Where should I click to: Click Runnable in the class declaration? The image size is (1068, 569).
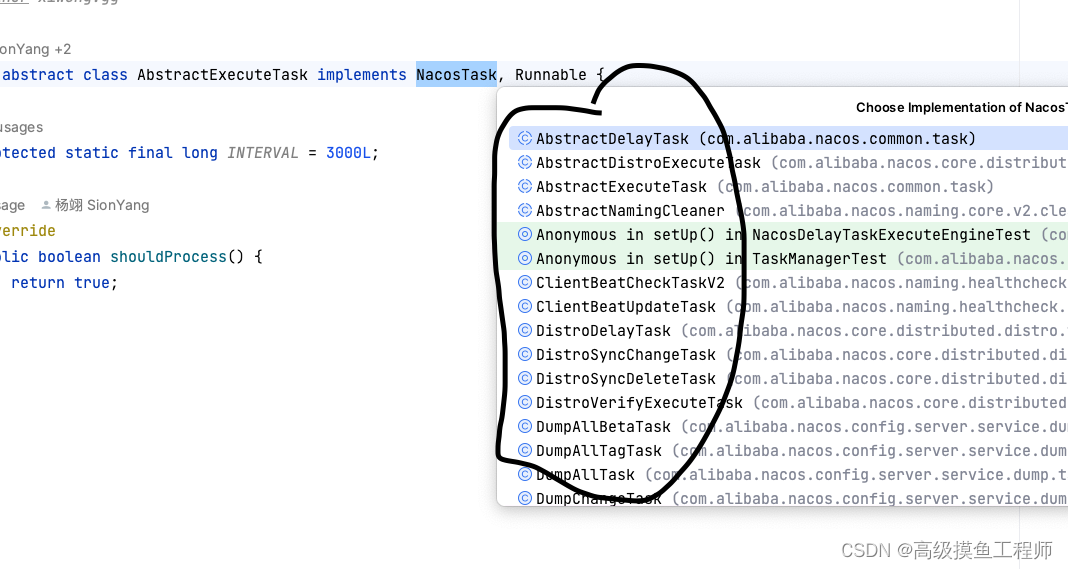(550, 74)
